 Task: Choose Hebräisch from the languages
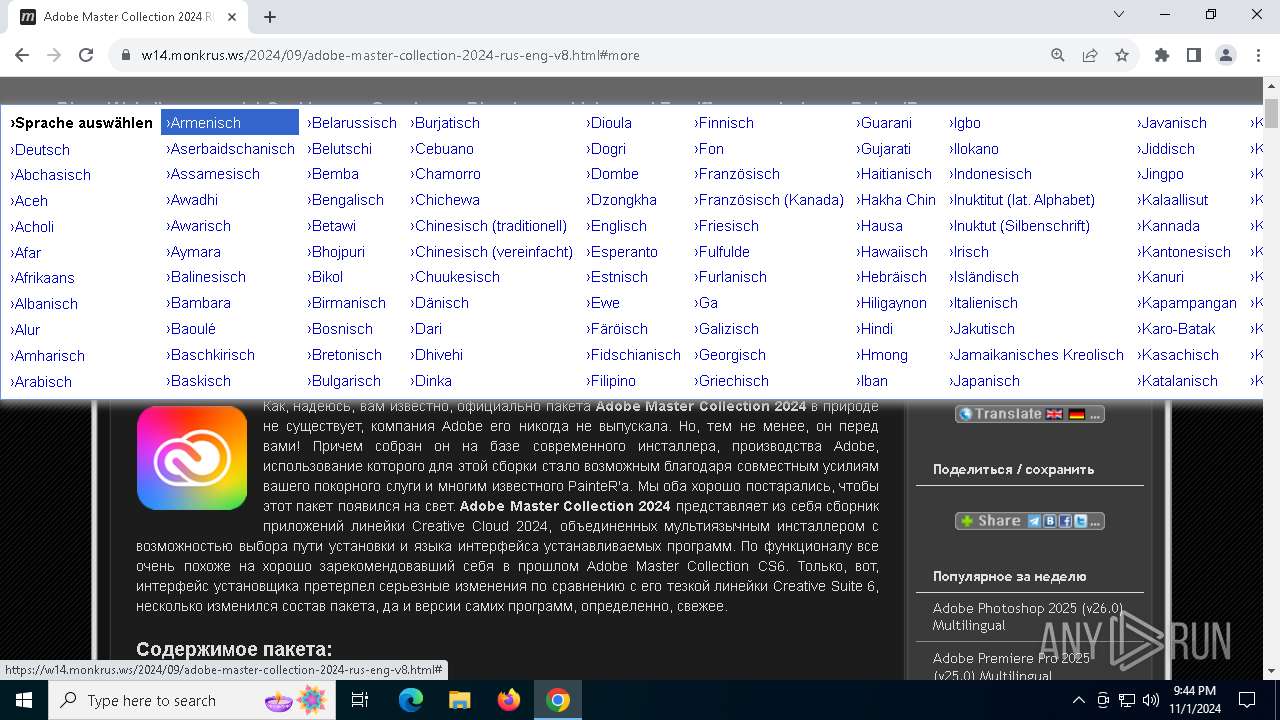coord(892,277)
